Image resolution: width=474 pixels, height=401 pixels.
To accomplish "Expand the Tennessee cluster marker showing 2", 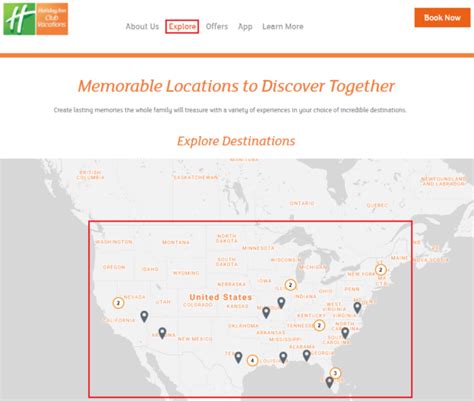I will pyautogui.click(x=319, y=325).
